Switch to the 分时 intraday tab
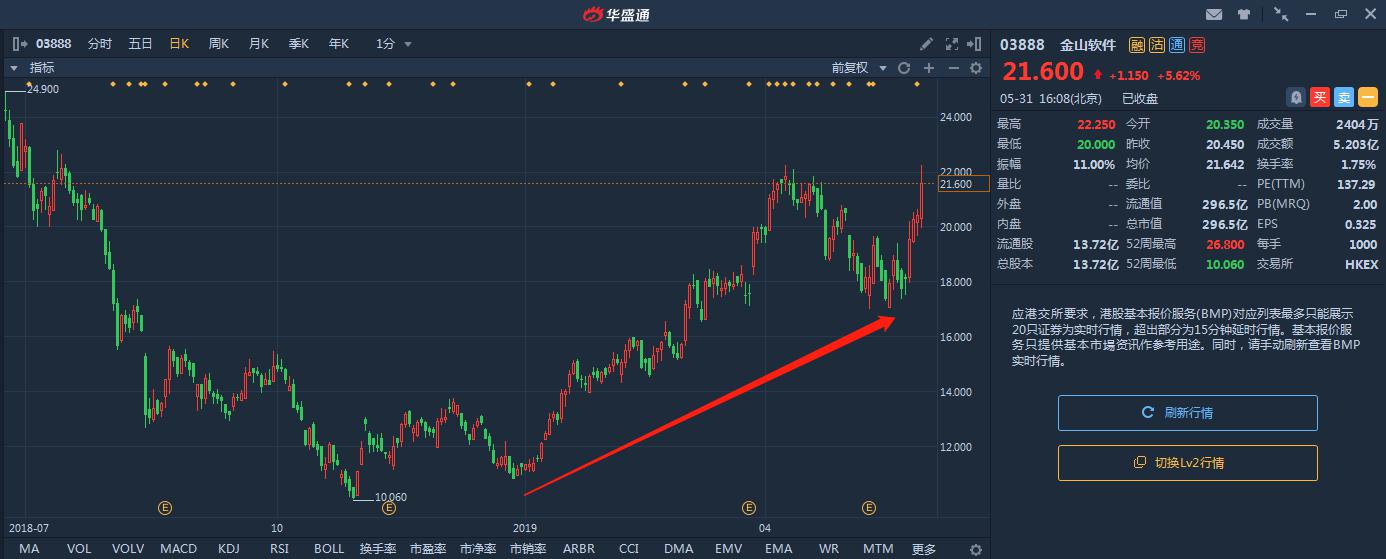The width and height of the screenshot is (1386, 559). [x=100, y=44]
